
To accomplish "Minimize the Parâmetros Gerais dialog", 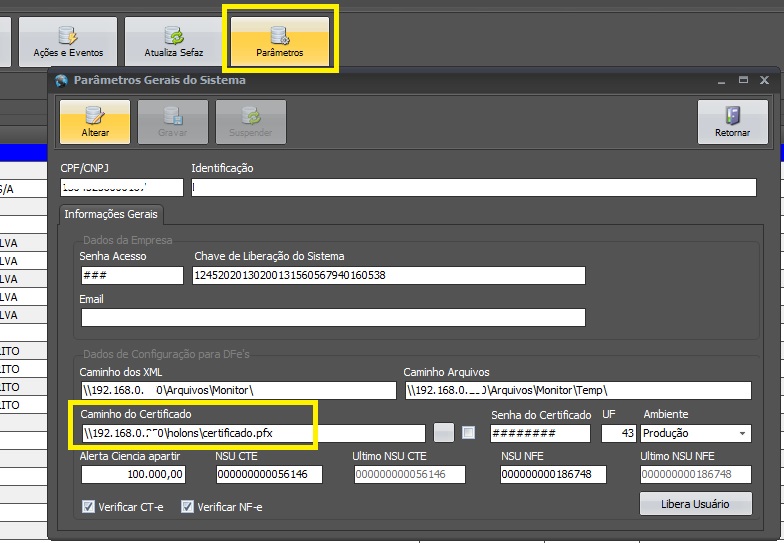I will click(722, 80).
